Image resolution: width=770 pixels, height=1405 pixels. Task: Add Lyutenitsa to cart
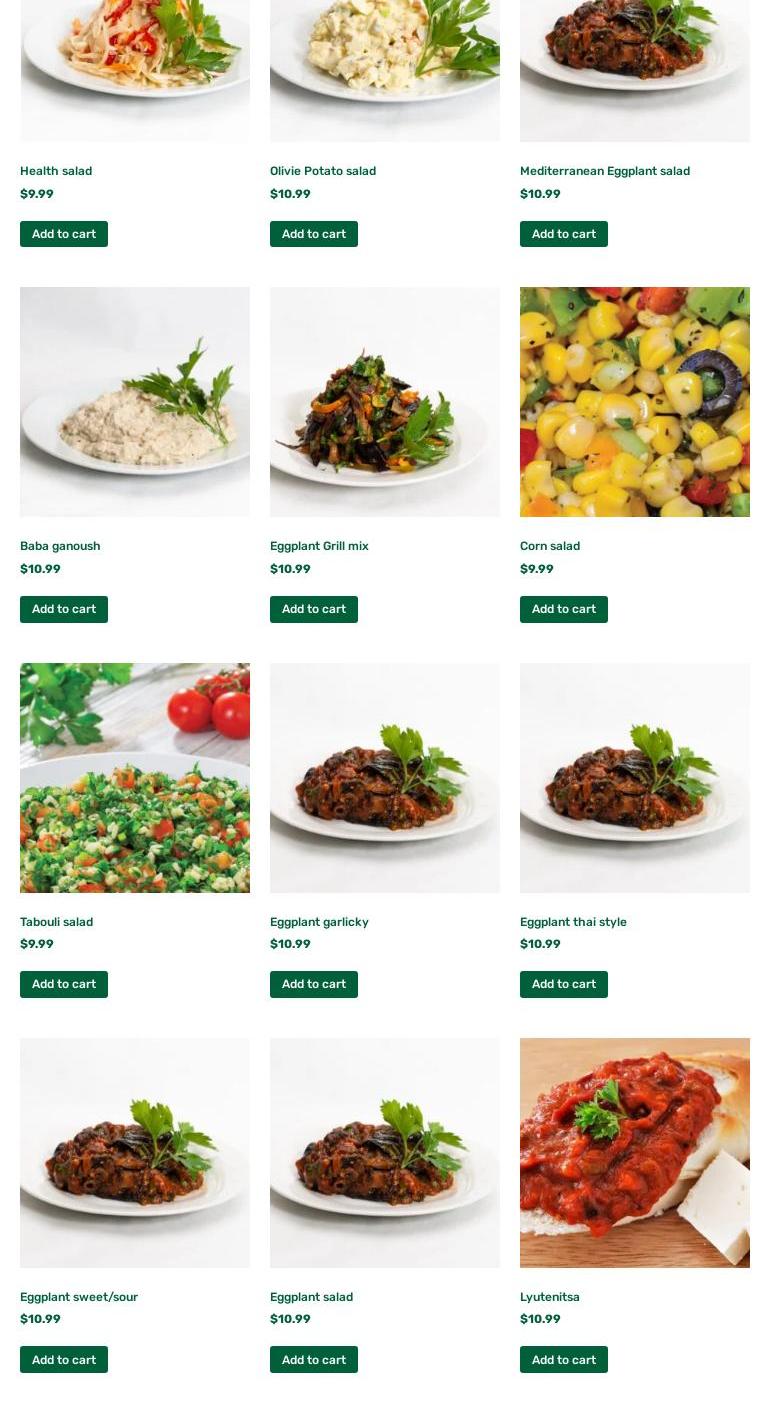coord(564,1360)
